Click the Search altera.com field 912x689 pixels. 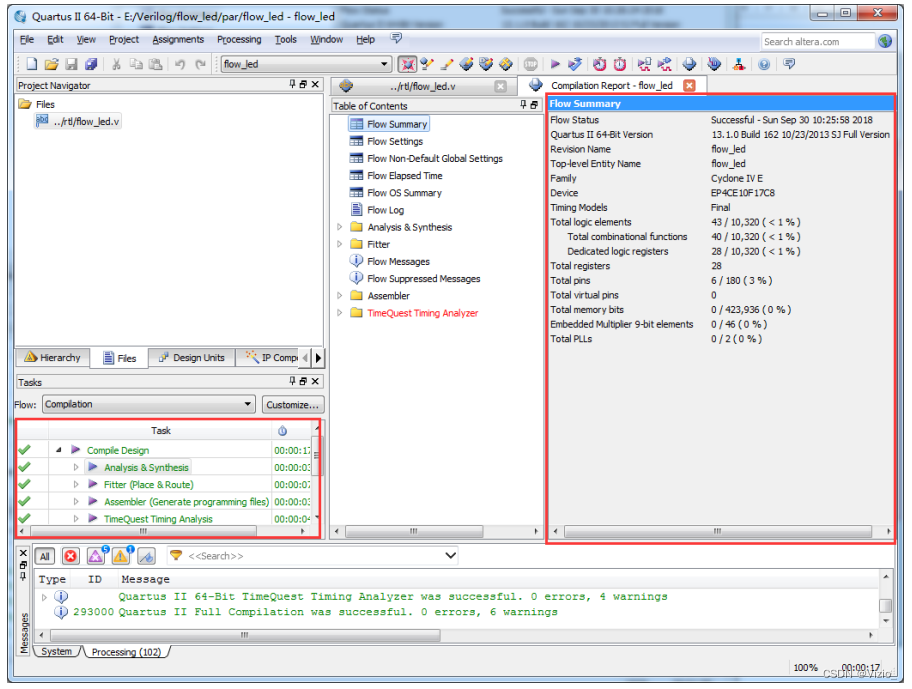pyautogui.click(x=817, y=42)
